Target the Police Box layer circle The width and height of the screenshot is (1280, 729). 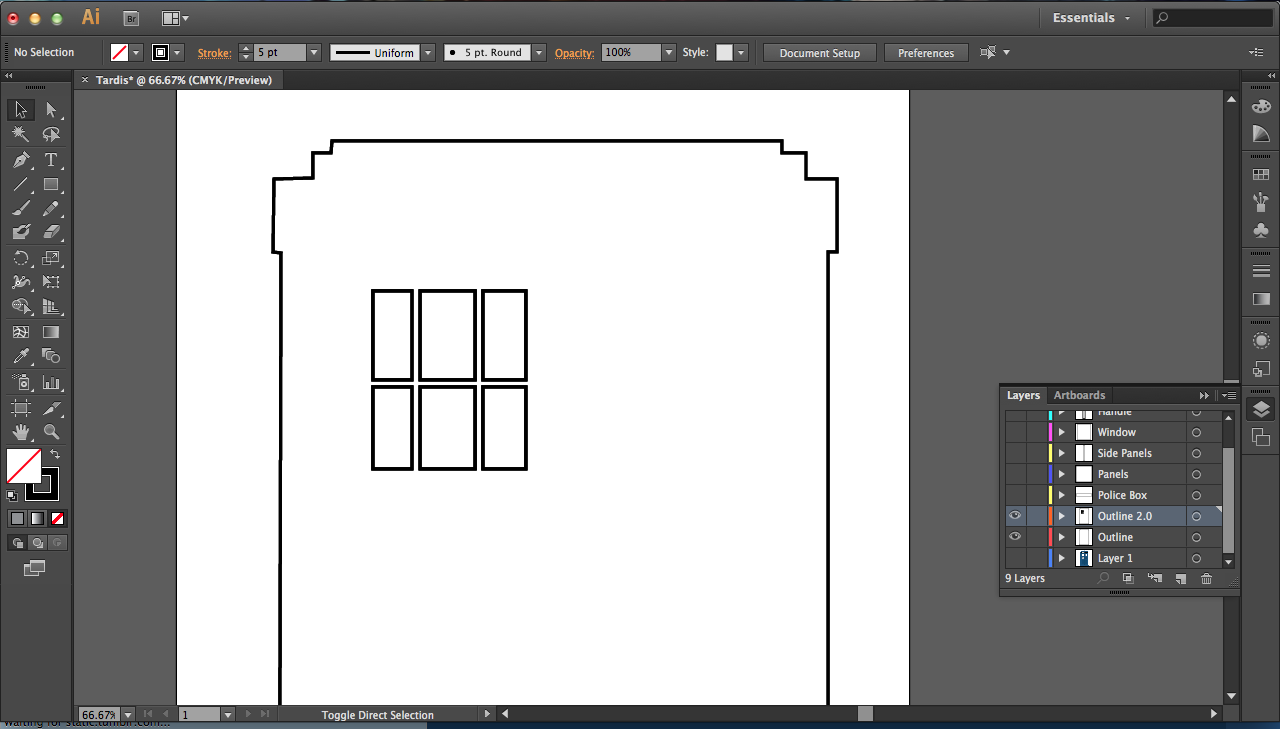(1196, 495)
